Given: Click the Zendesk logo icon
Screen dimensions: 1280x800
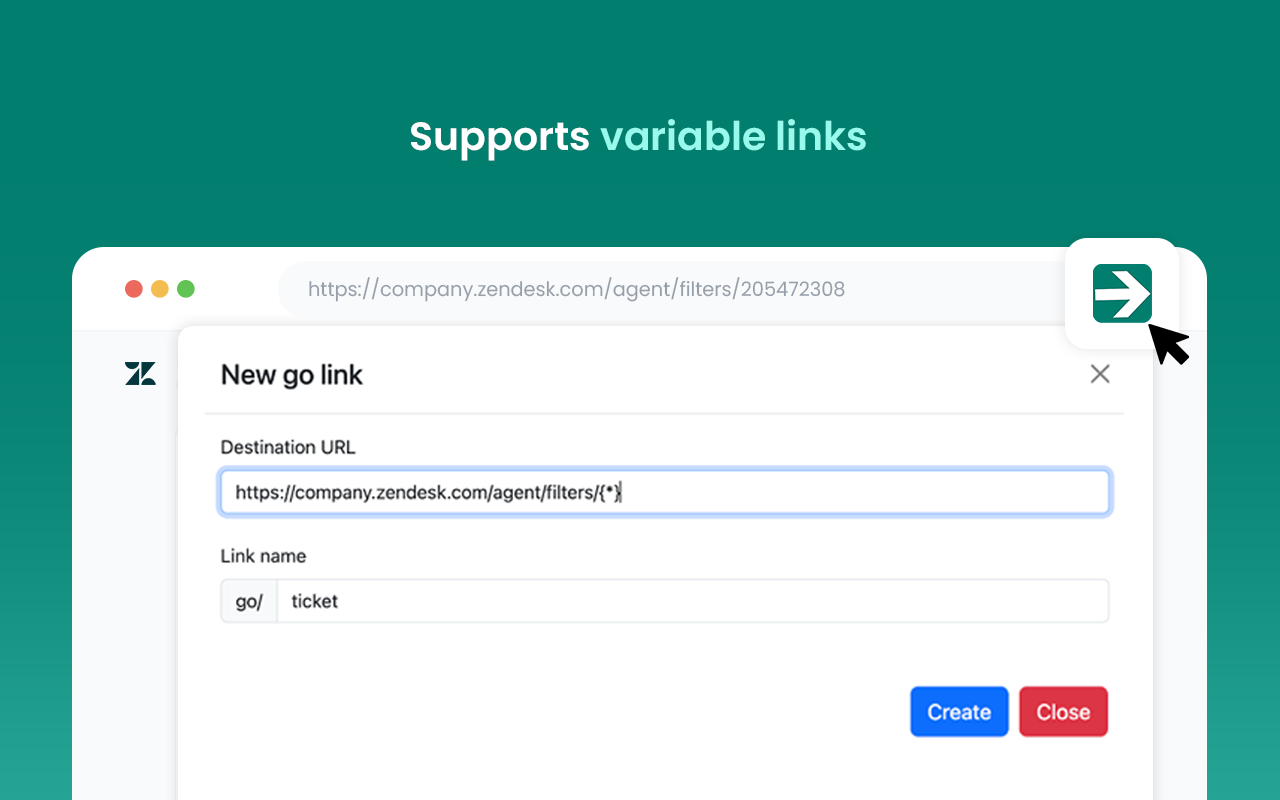Looking at the screenshot, I should (x=140, y=373).
